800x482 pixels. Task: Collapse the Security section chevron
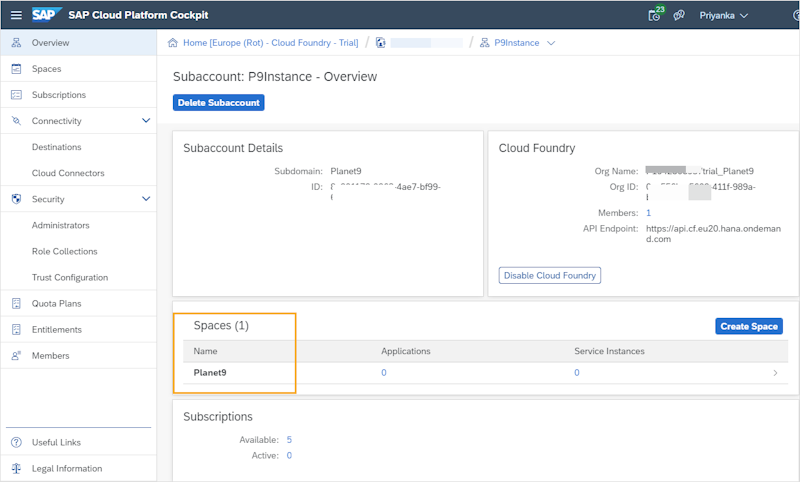pos(146,199)
